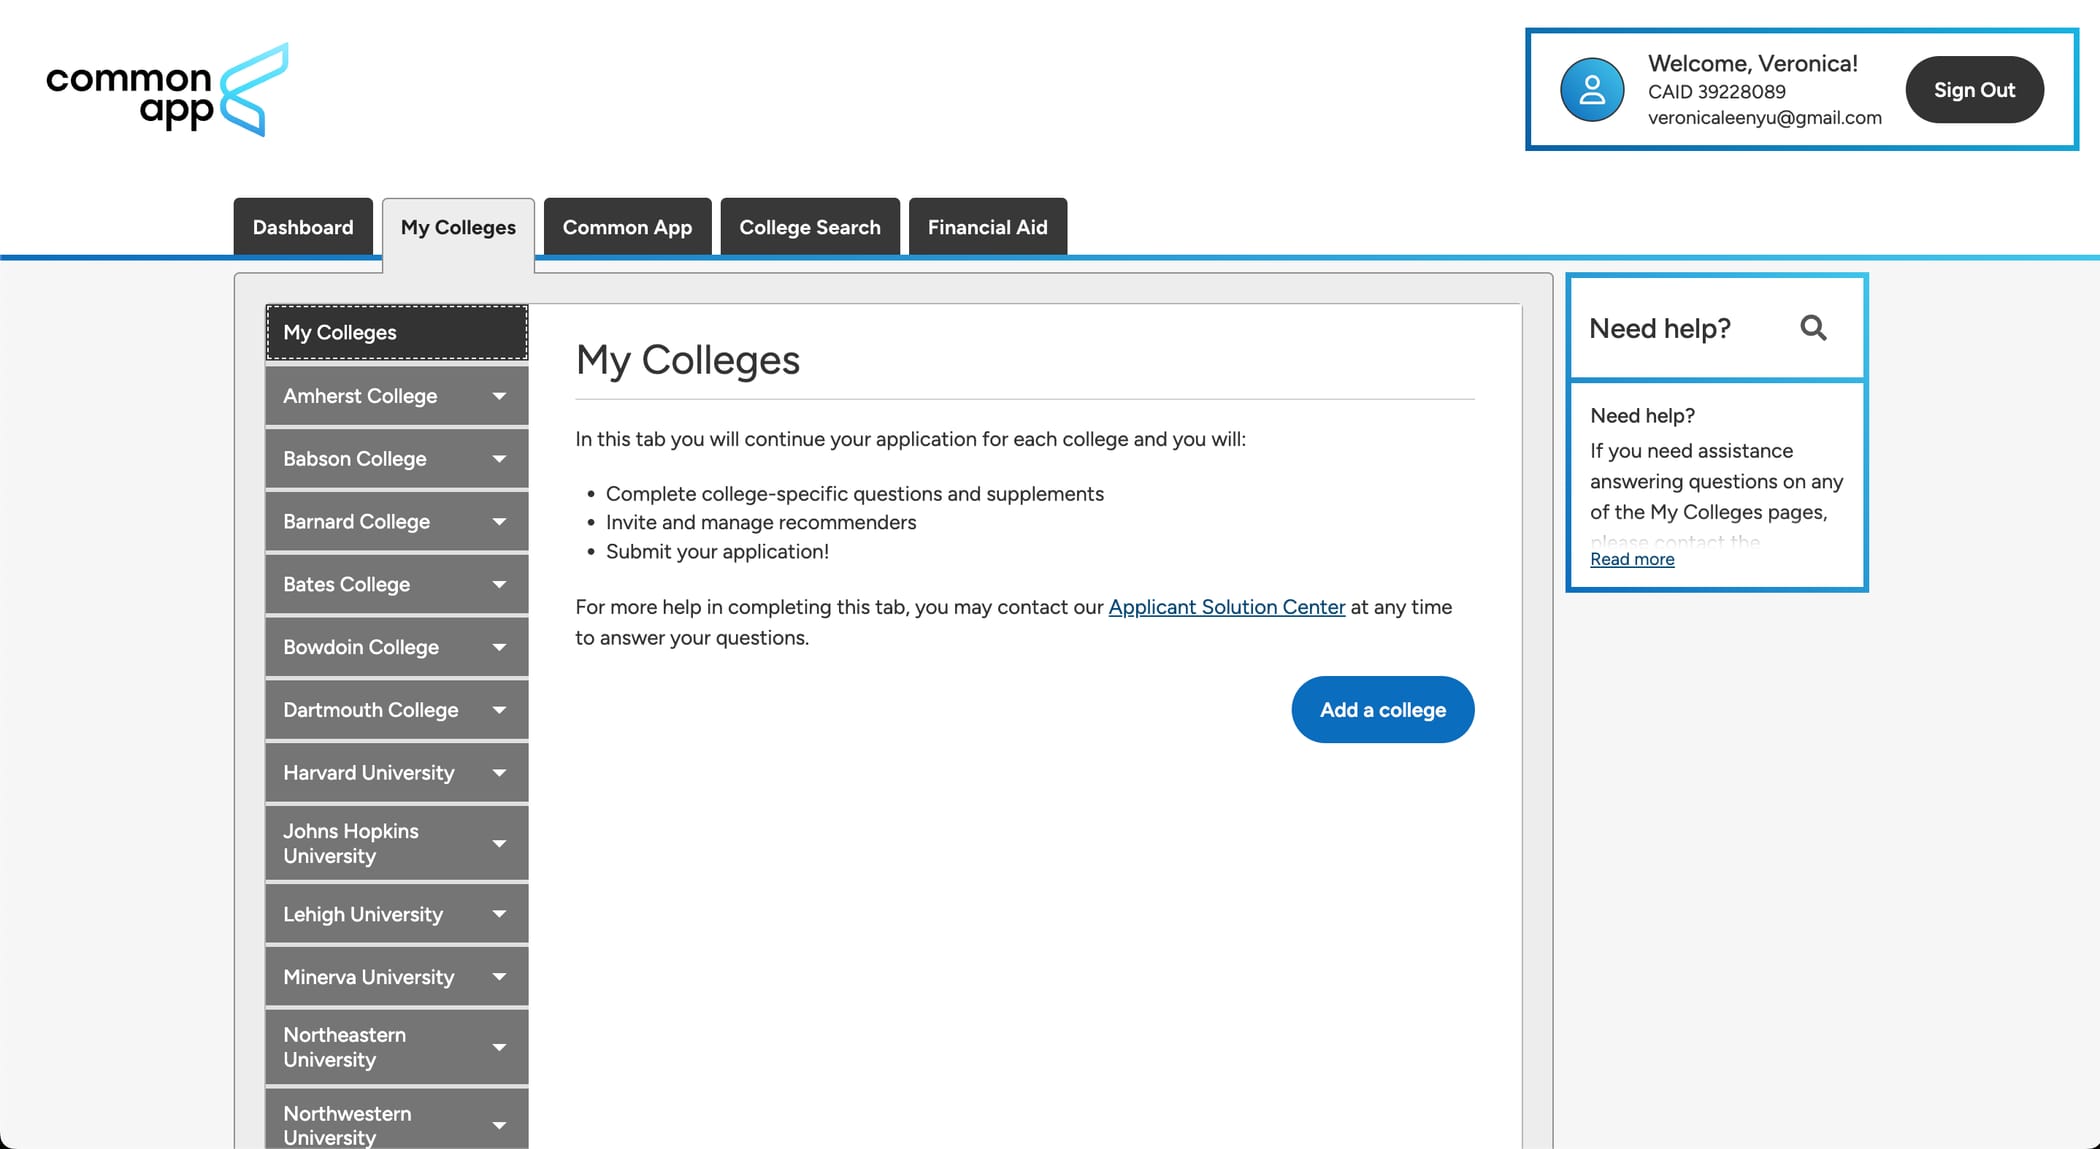Switch to the Dashboard tab
This screenshot has height=1149, width=2100.
pos(302,227)
